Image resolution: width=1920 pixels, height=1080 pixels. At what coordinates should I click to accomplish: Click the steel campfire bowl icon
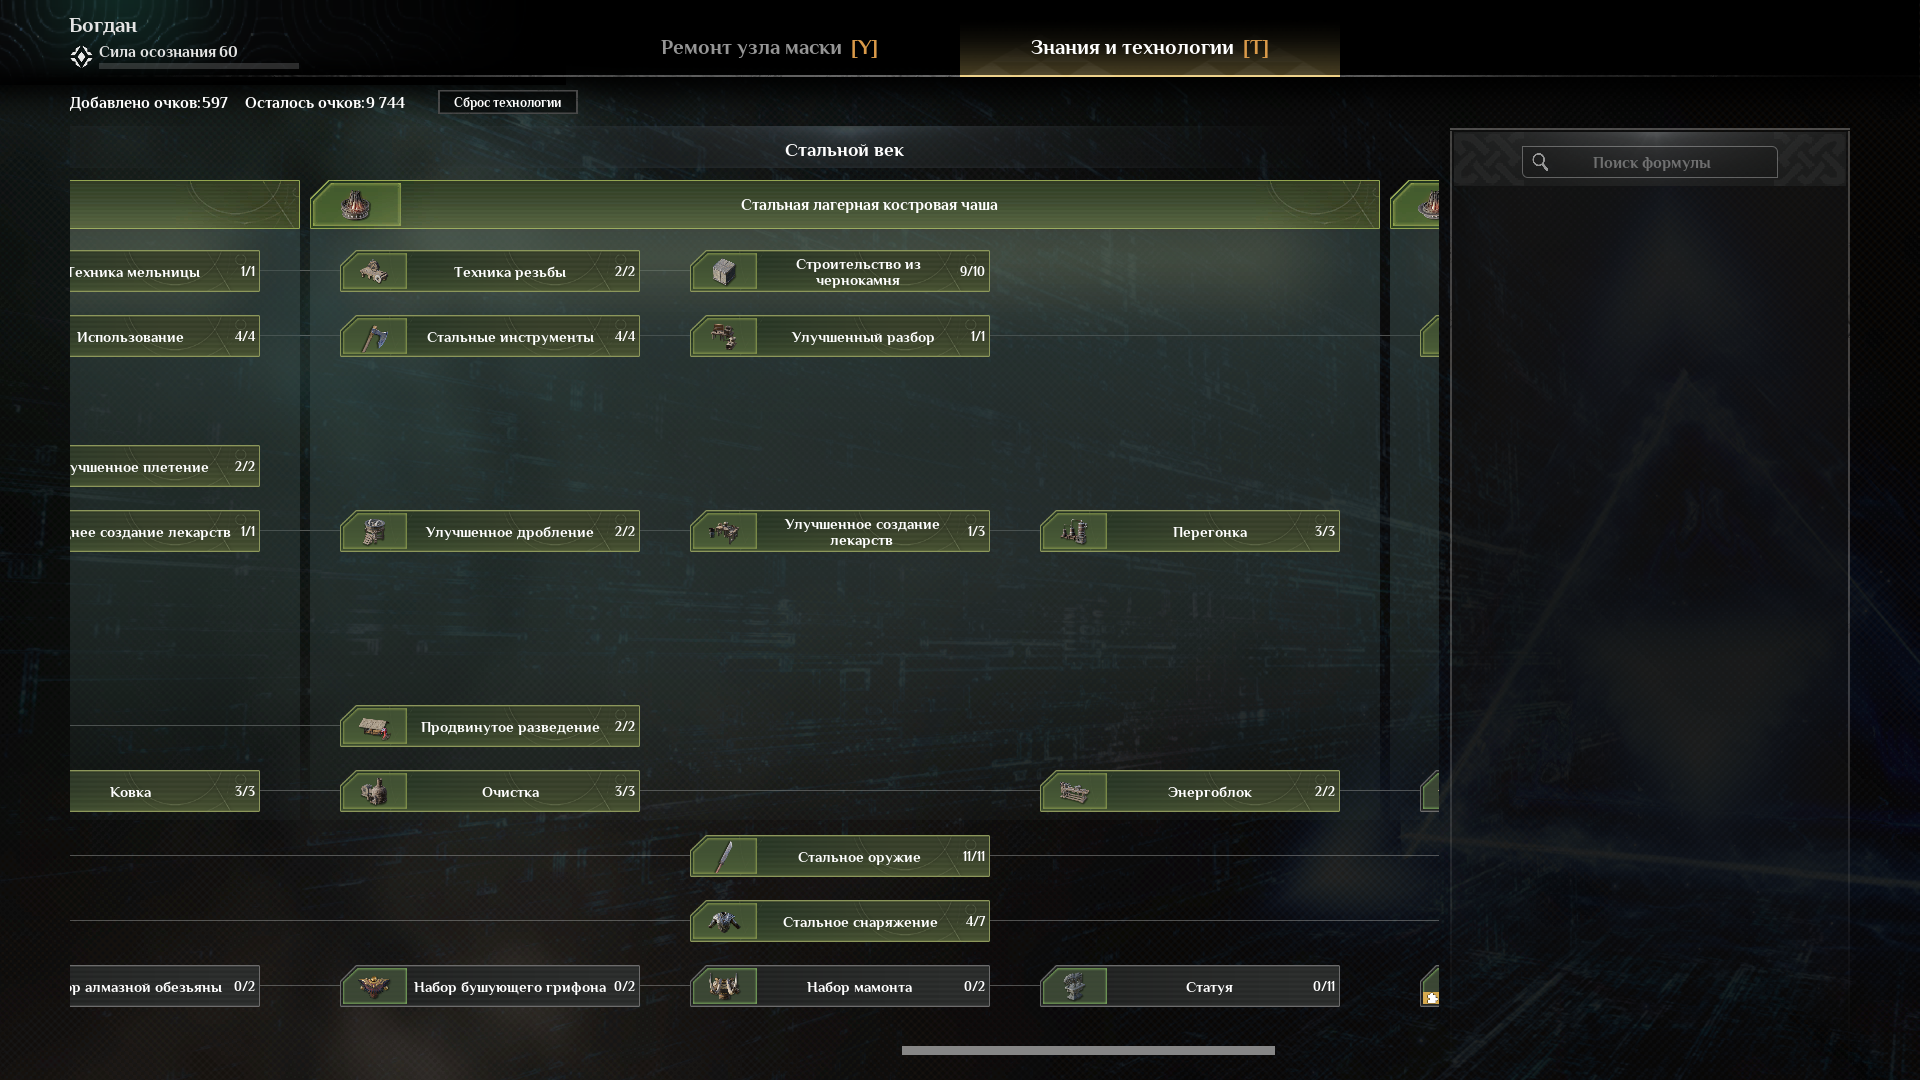coord(356,205)
